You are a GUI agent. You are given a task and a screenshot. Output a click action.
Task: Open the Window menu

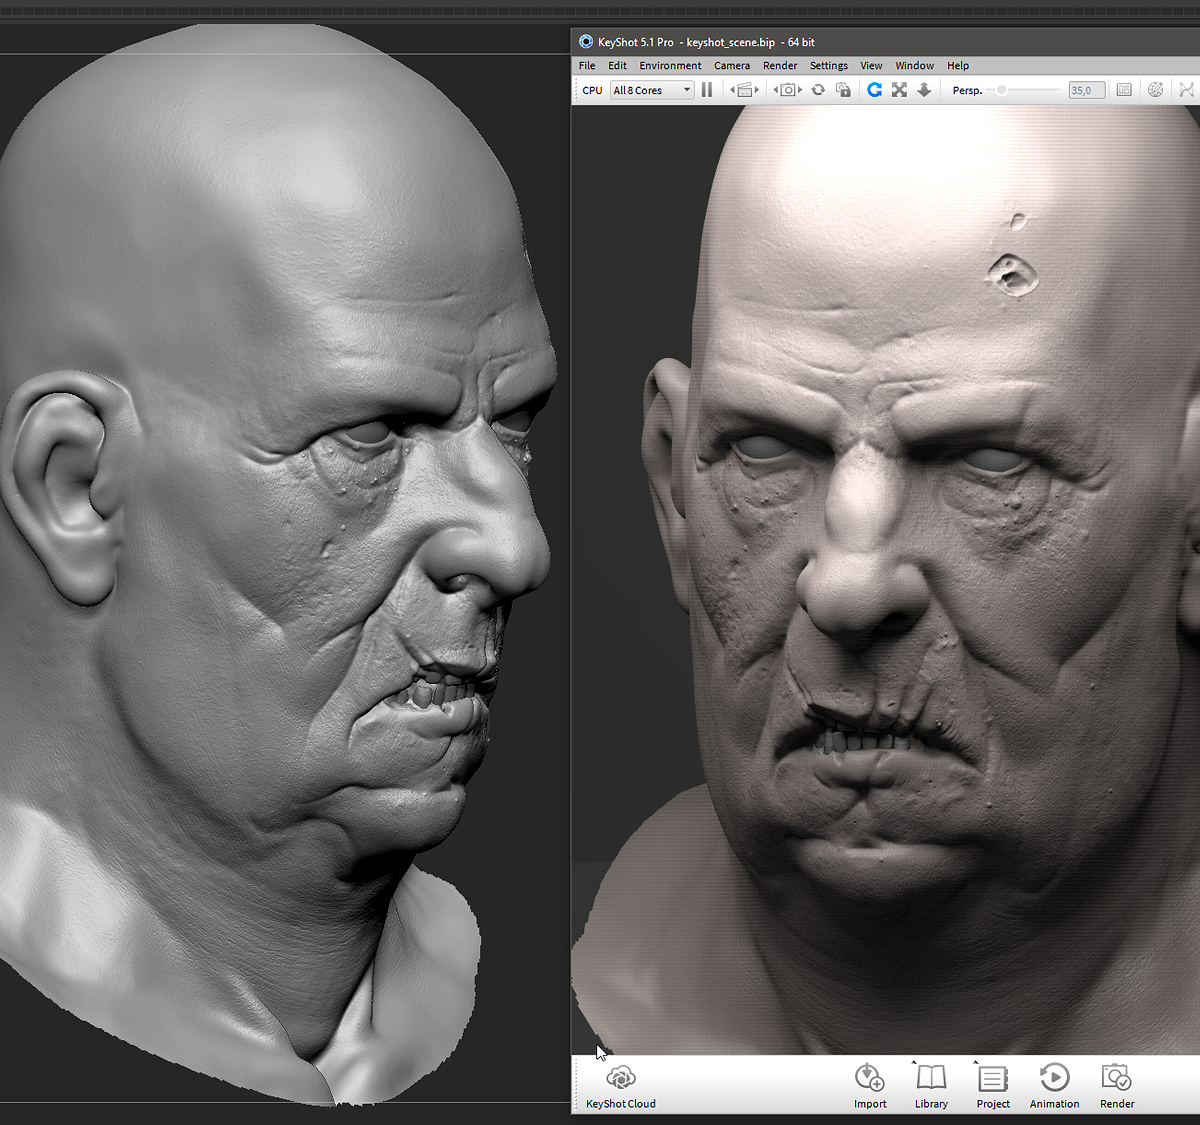point(915,66)
